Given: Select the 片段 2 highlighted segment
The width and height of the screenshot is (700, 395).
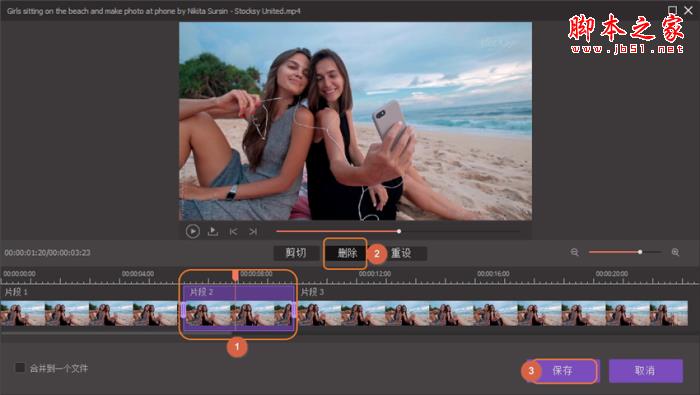Looking at the screenshot, I should (238, 308).
